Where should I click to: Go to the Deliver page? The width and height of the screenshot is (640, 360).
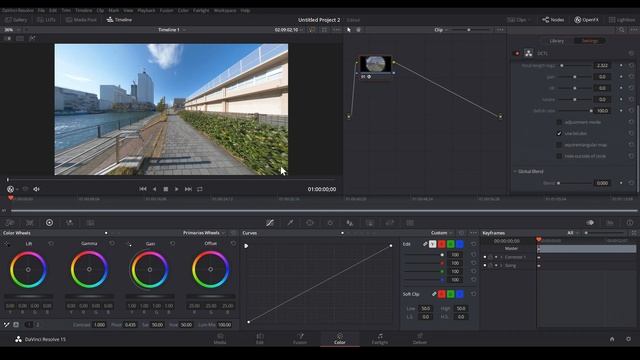click(420, 339)
